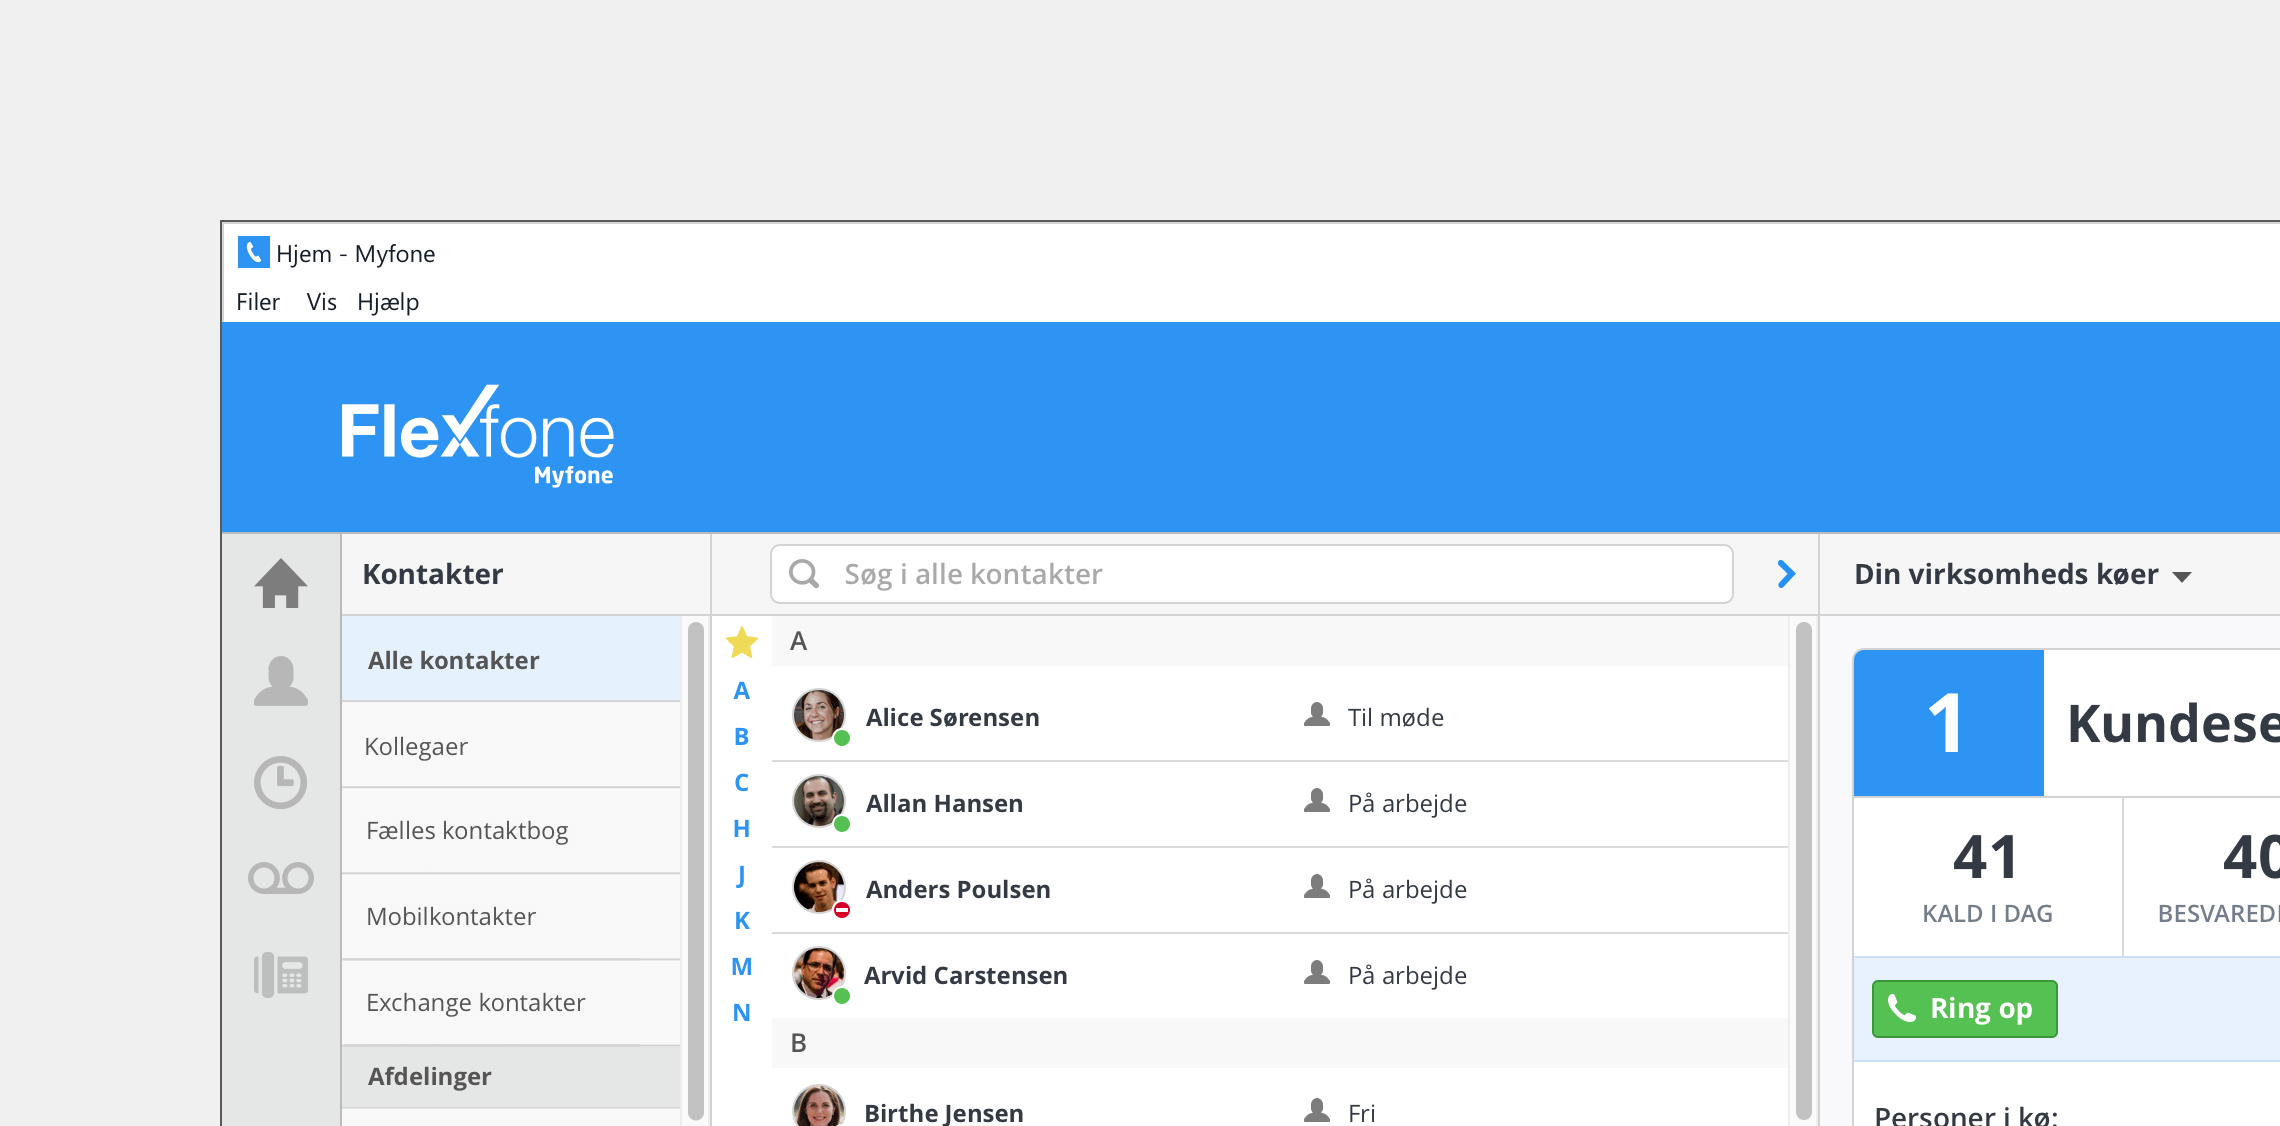The image size is (2280, 1126).
Task: Expand the panel with the blue chevron arrow
Action: tap(1786, 574)
